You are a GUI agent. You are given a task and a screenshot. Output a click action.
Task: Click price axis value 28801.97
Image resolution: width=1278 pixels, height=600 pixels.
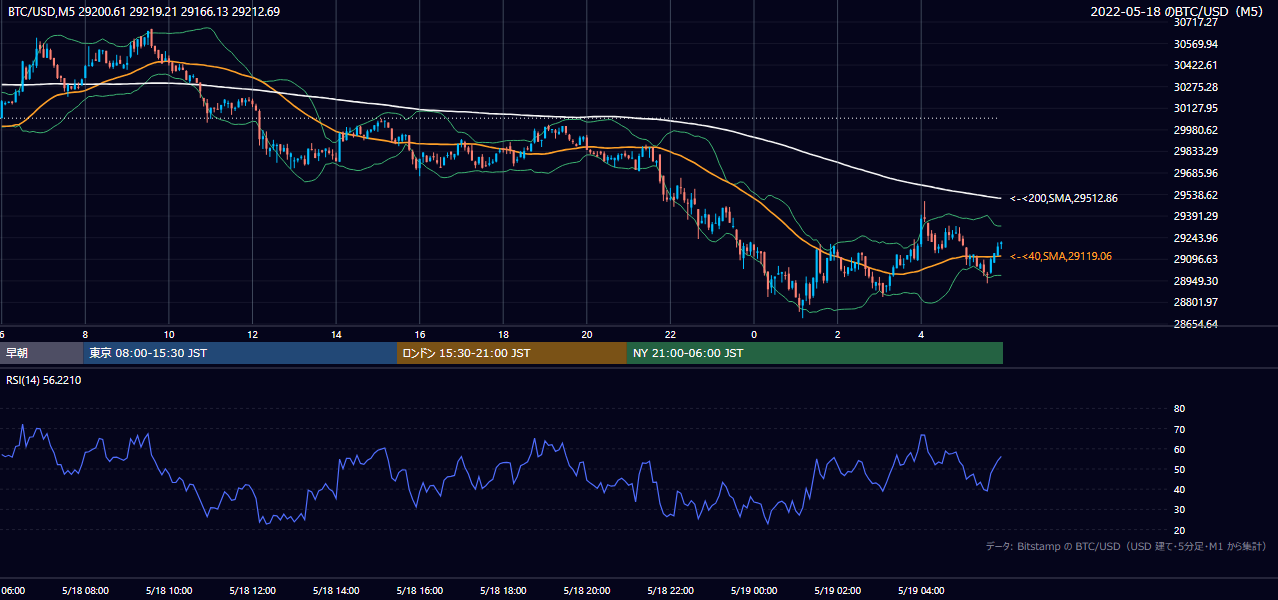(x=1196, y=302)
